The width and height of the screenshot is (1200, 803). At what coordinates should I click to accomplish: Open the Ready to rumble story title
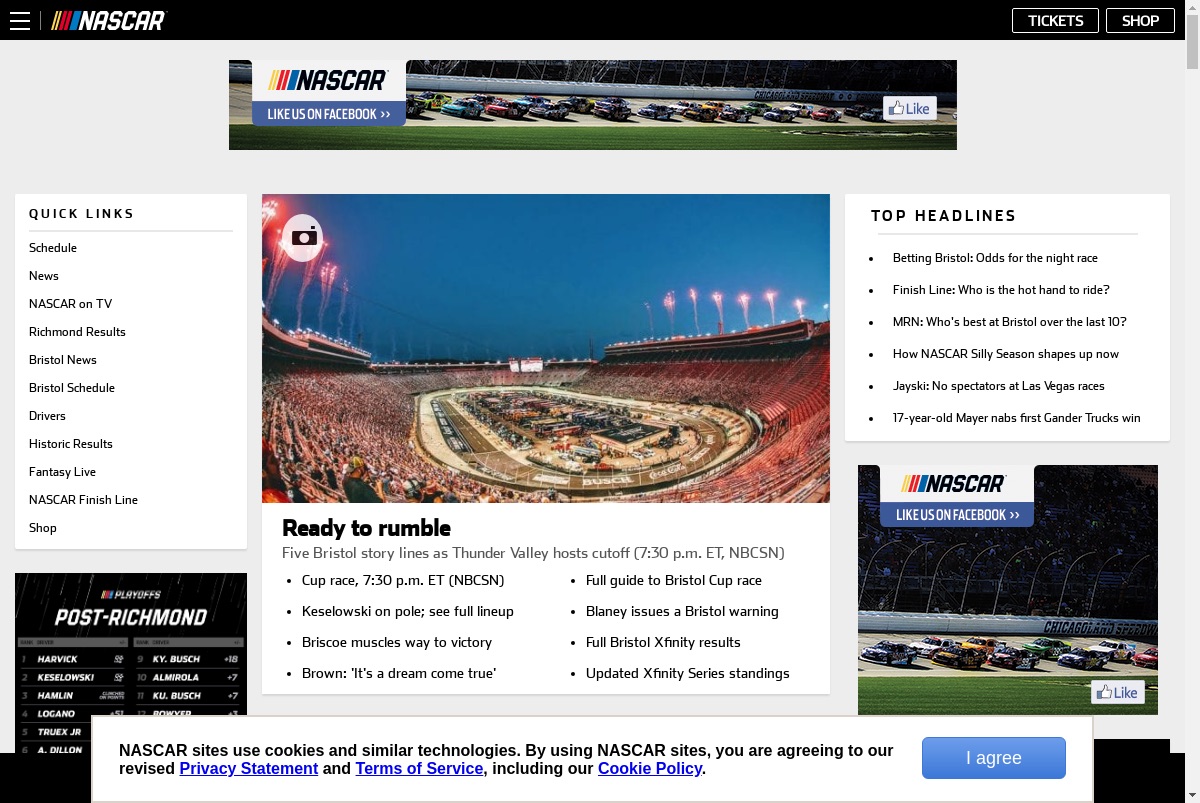[366, 528]
